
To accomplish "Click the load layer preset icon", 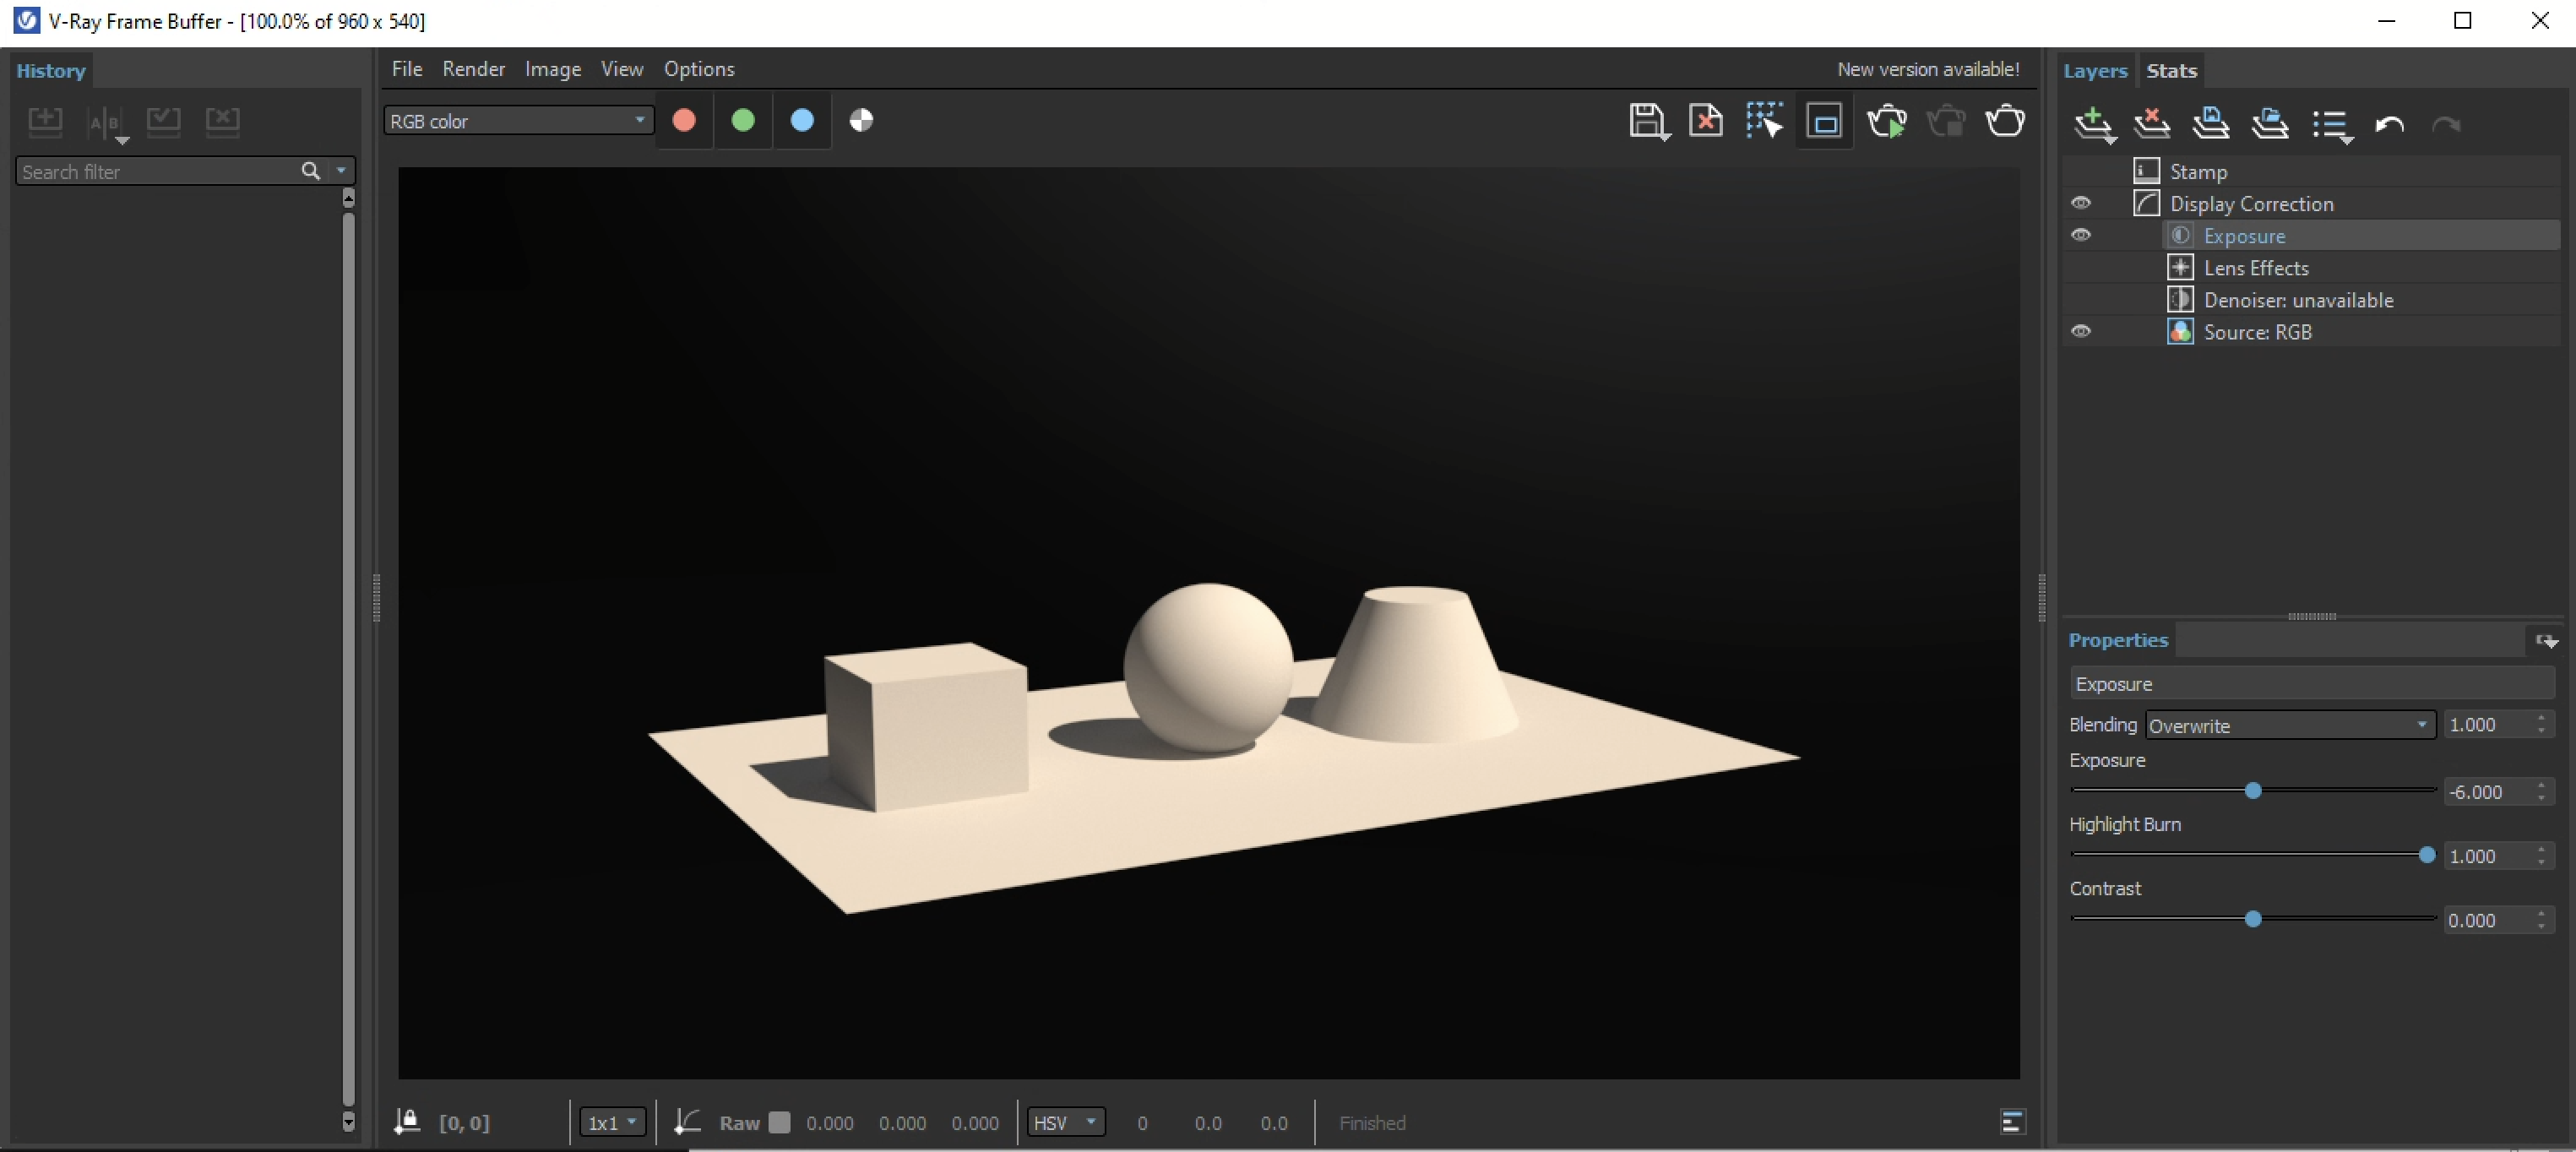I will pos(2270,124).
